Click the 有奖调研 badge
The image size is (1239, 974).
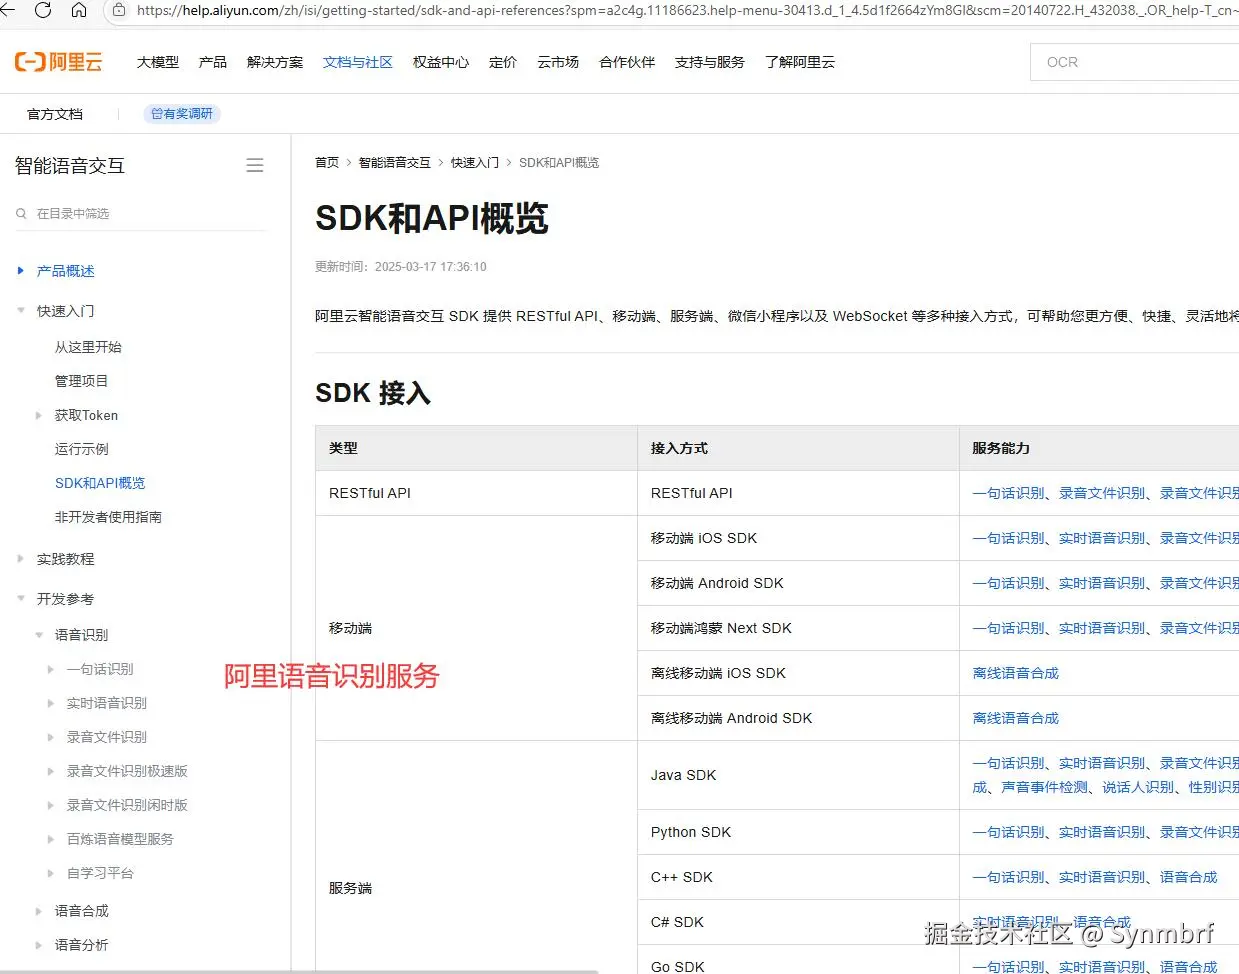(x=182, y=114)
